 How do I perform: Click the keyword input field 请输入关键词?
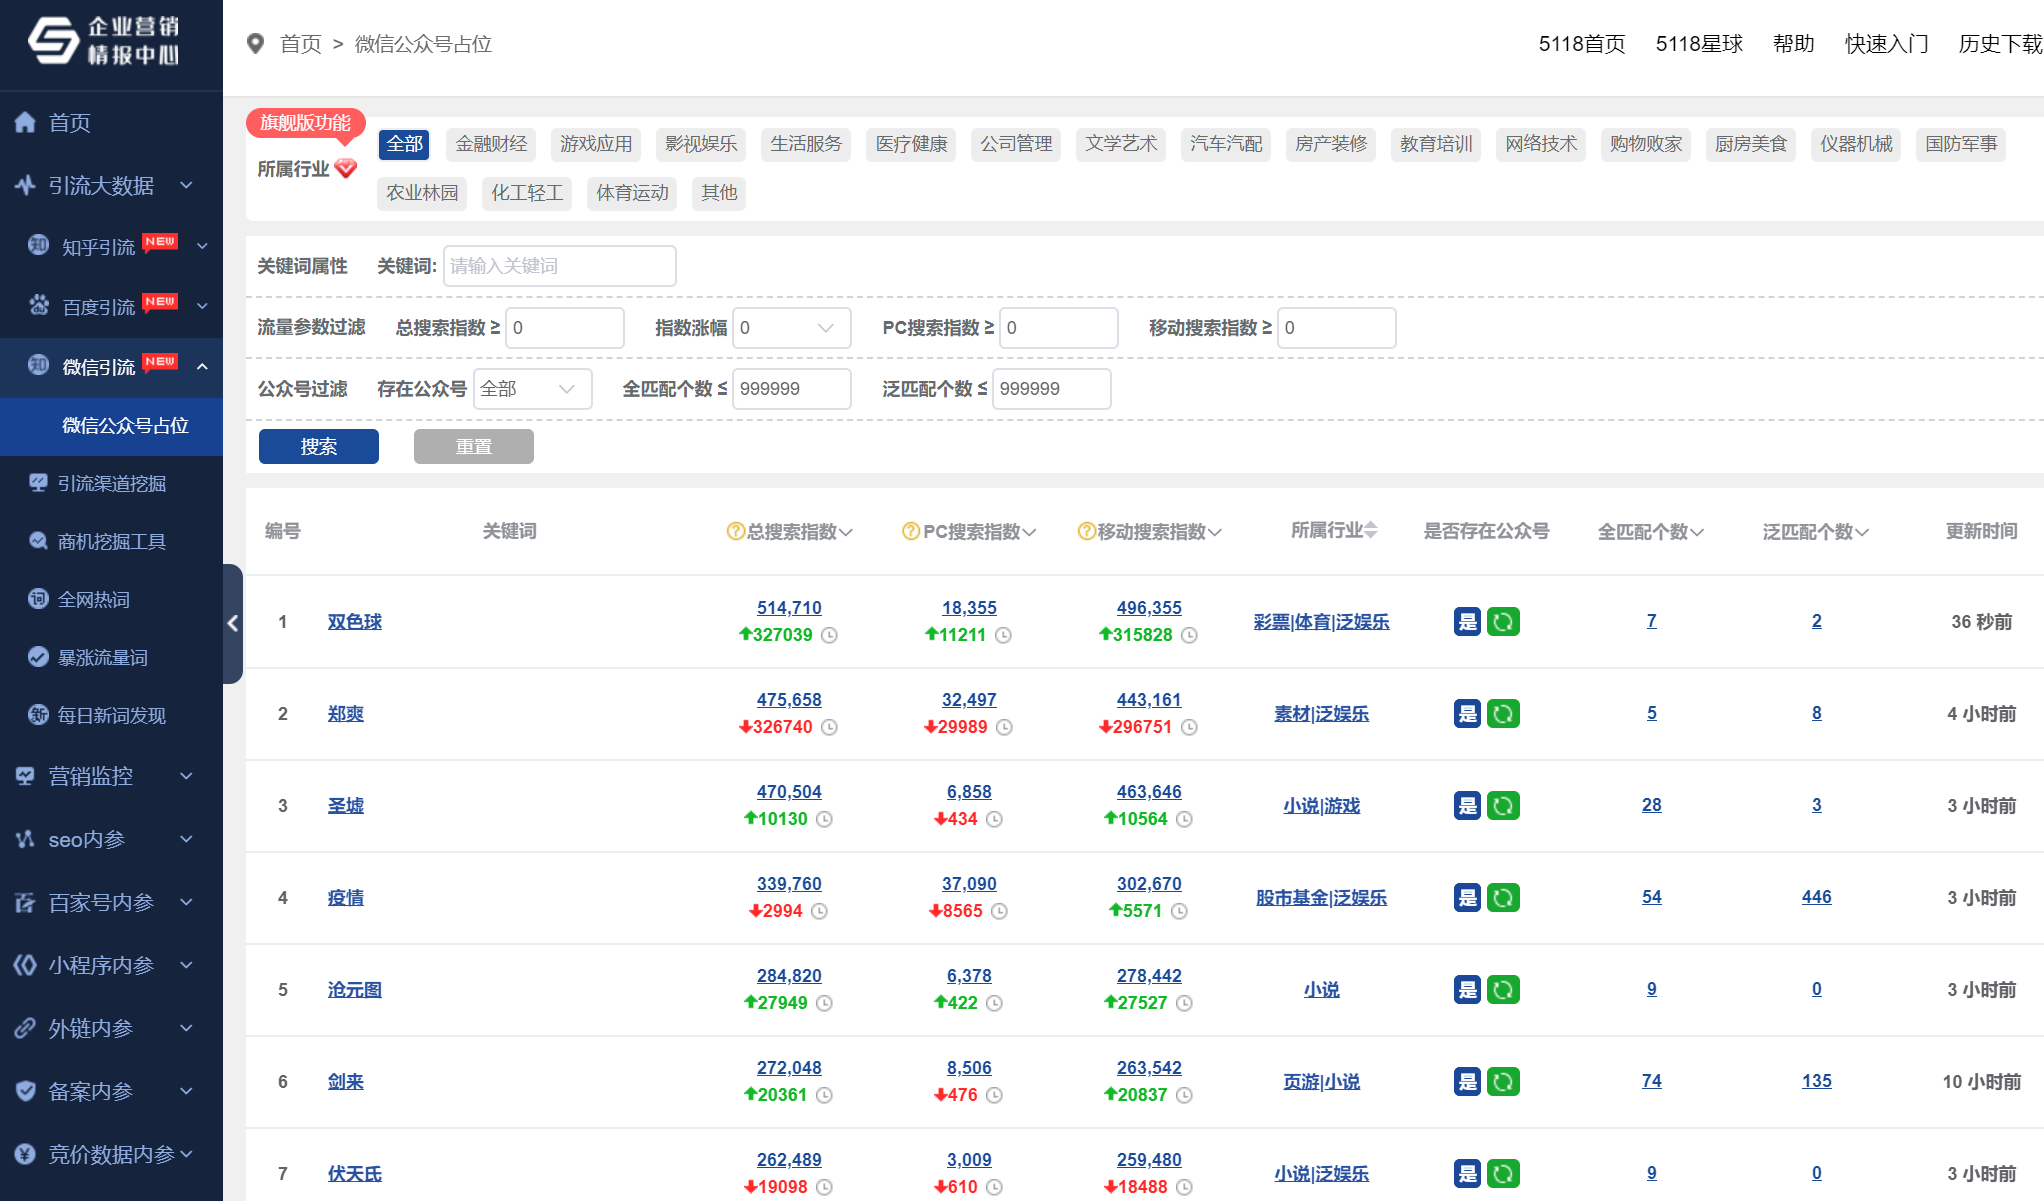point(558,266)
